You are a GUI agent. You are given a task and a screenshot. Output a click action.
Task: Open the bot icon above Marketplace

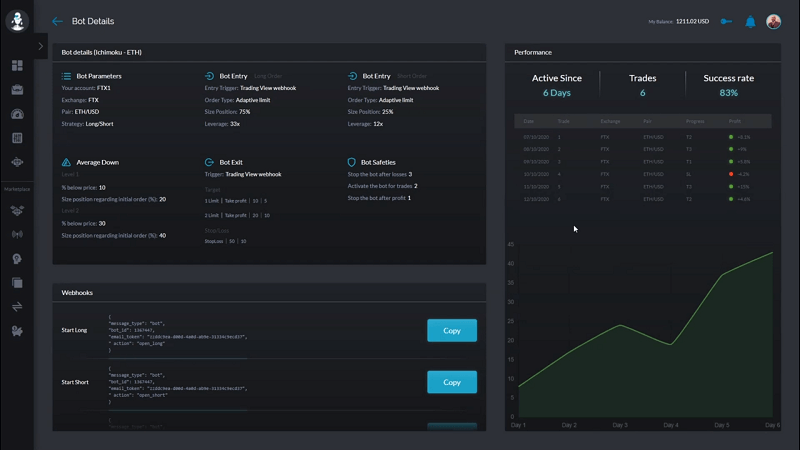[17, 162]
